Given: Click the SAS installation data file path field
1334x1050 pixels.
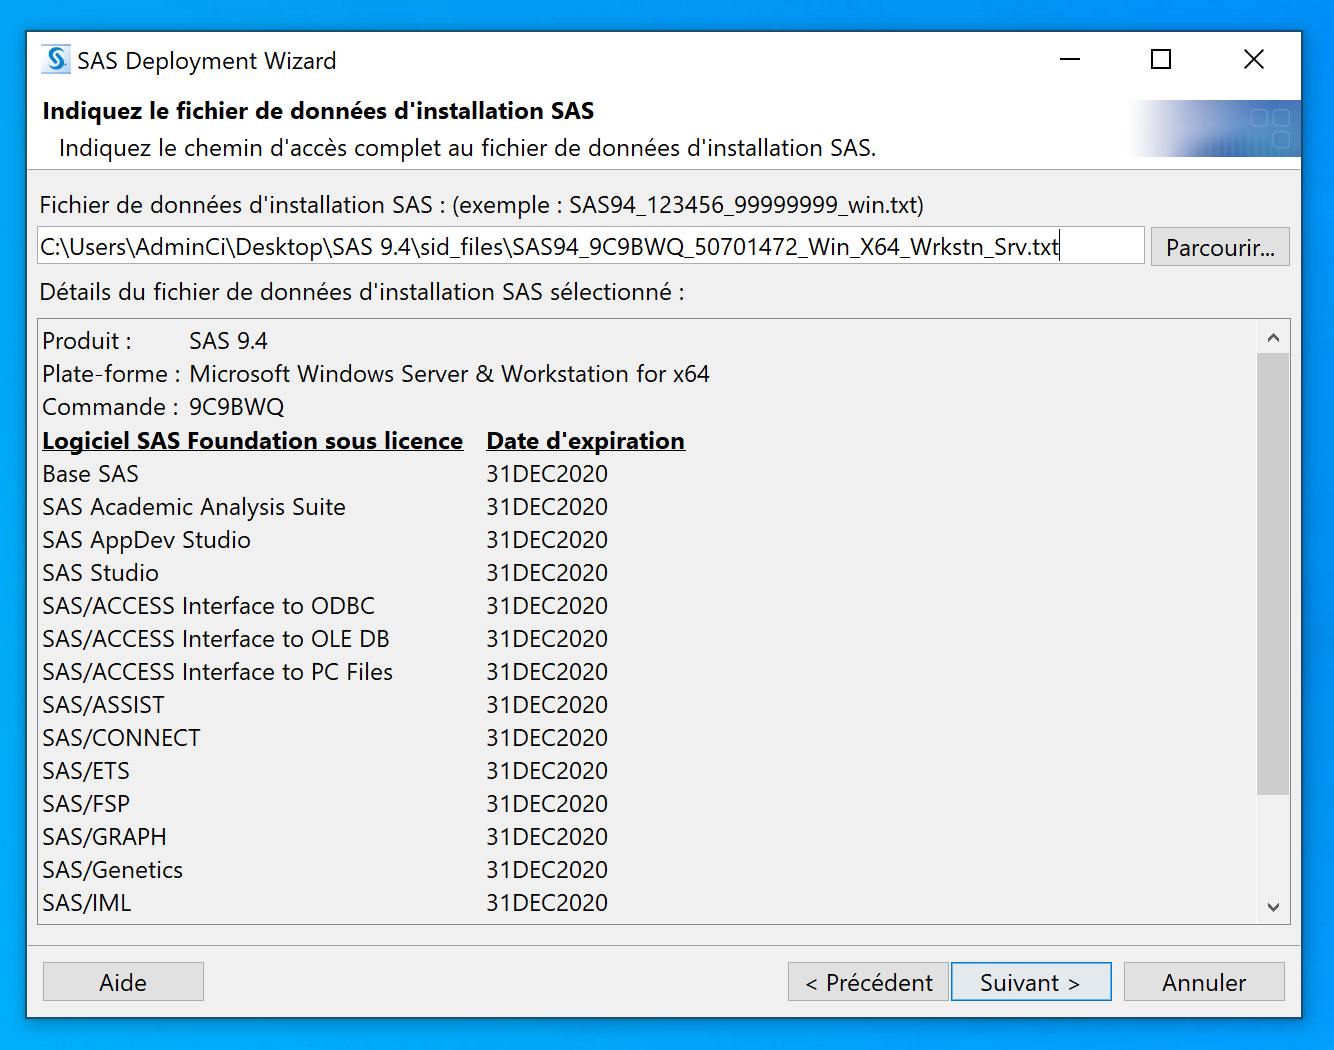Looking at the screenshot, I should pyautogui.click(x=590, y=246).
